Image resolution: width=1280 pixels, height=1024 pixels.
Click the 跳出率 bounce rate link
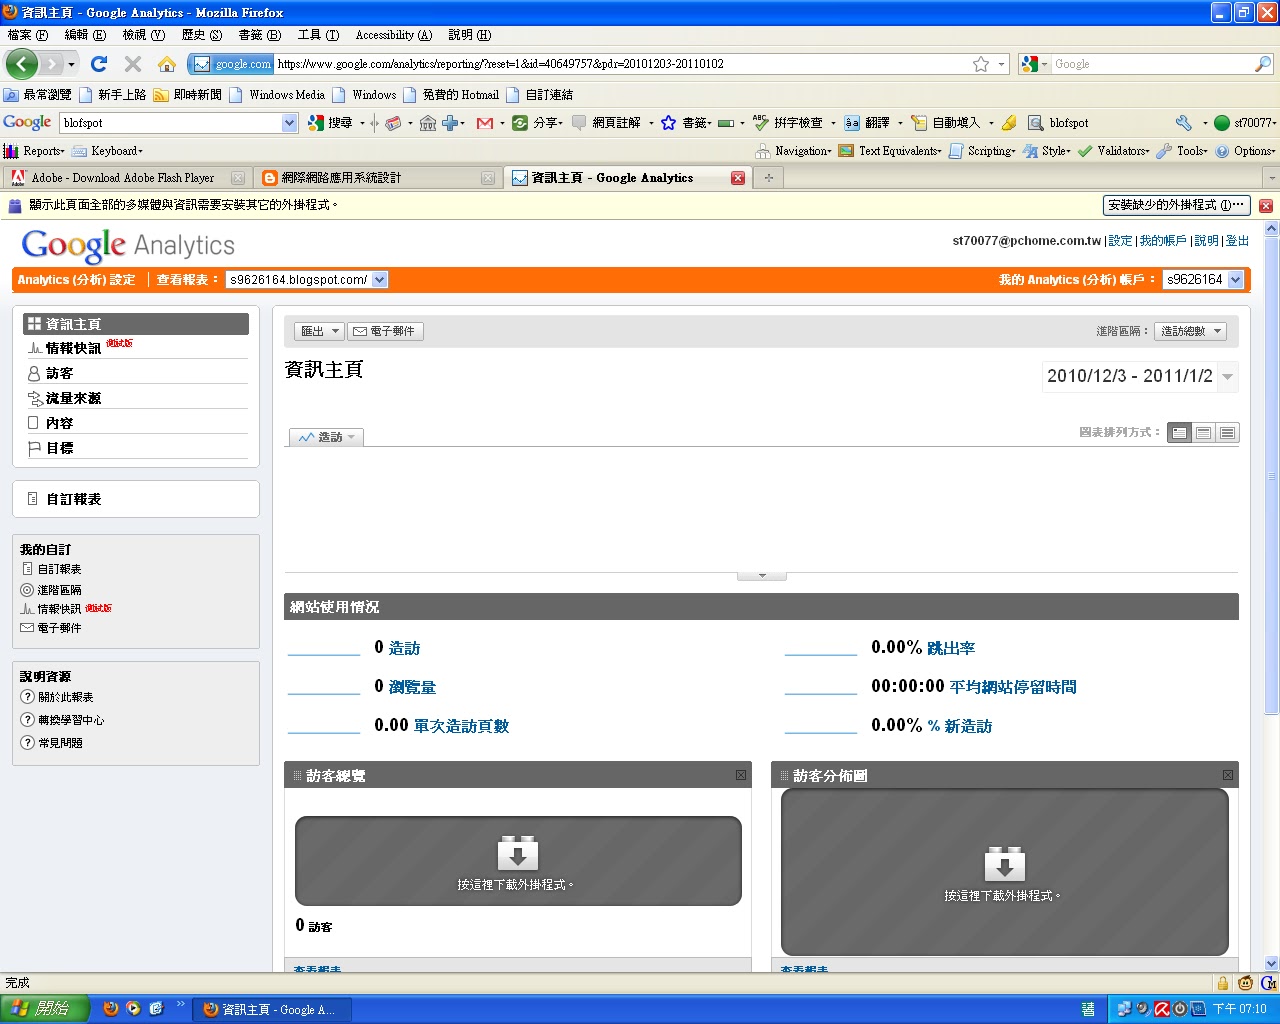951,648
